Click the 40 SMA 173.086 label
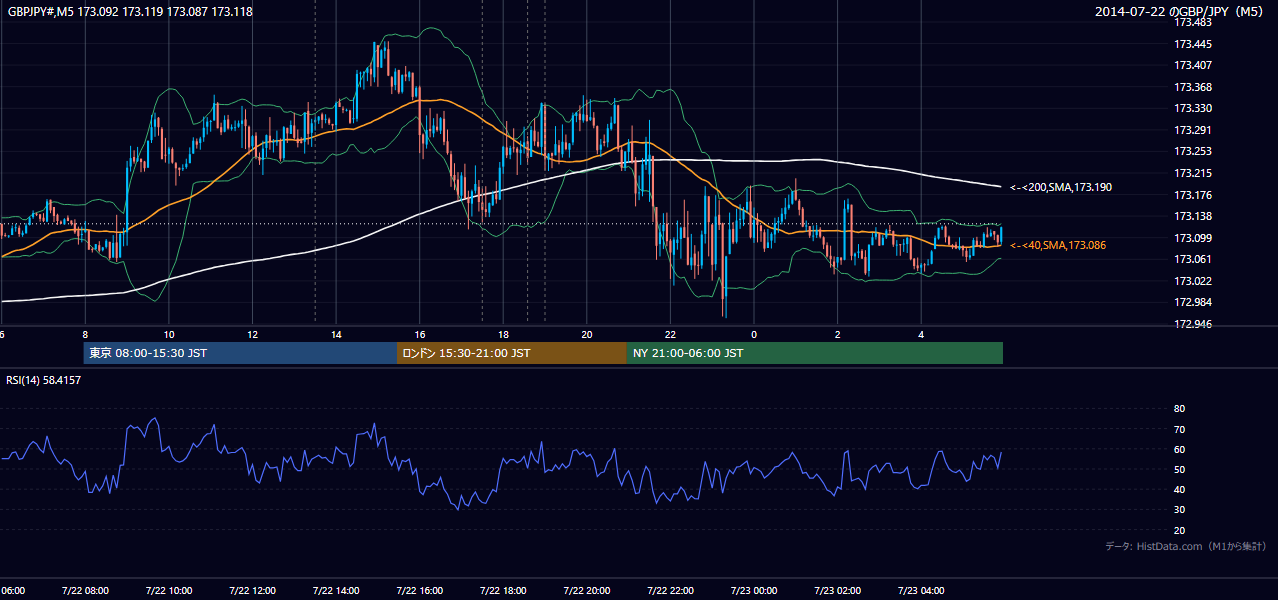This screenshot has width=1278, height=600. [1058, 245]
